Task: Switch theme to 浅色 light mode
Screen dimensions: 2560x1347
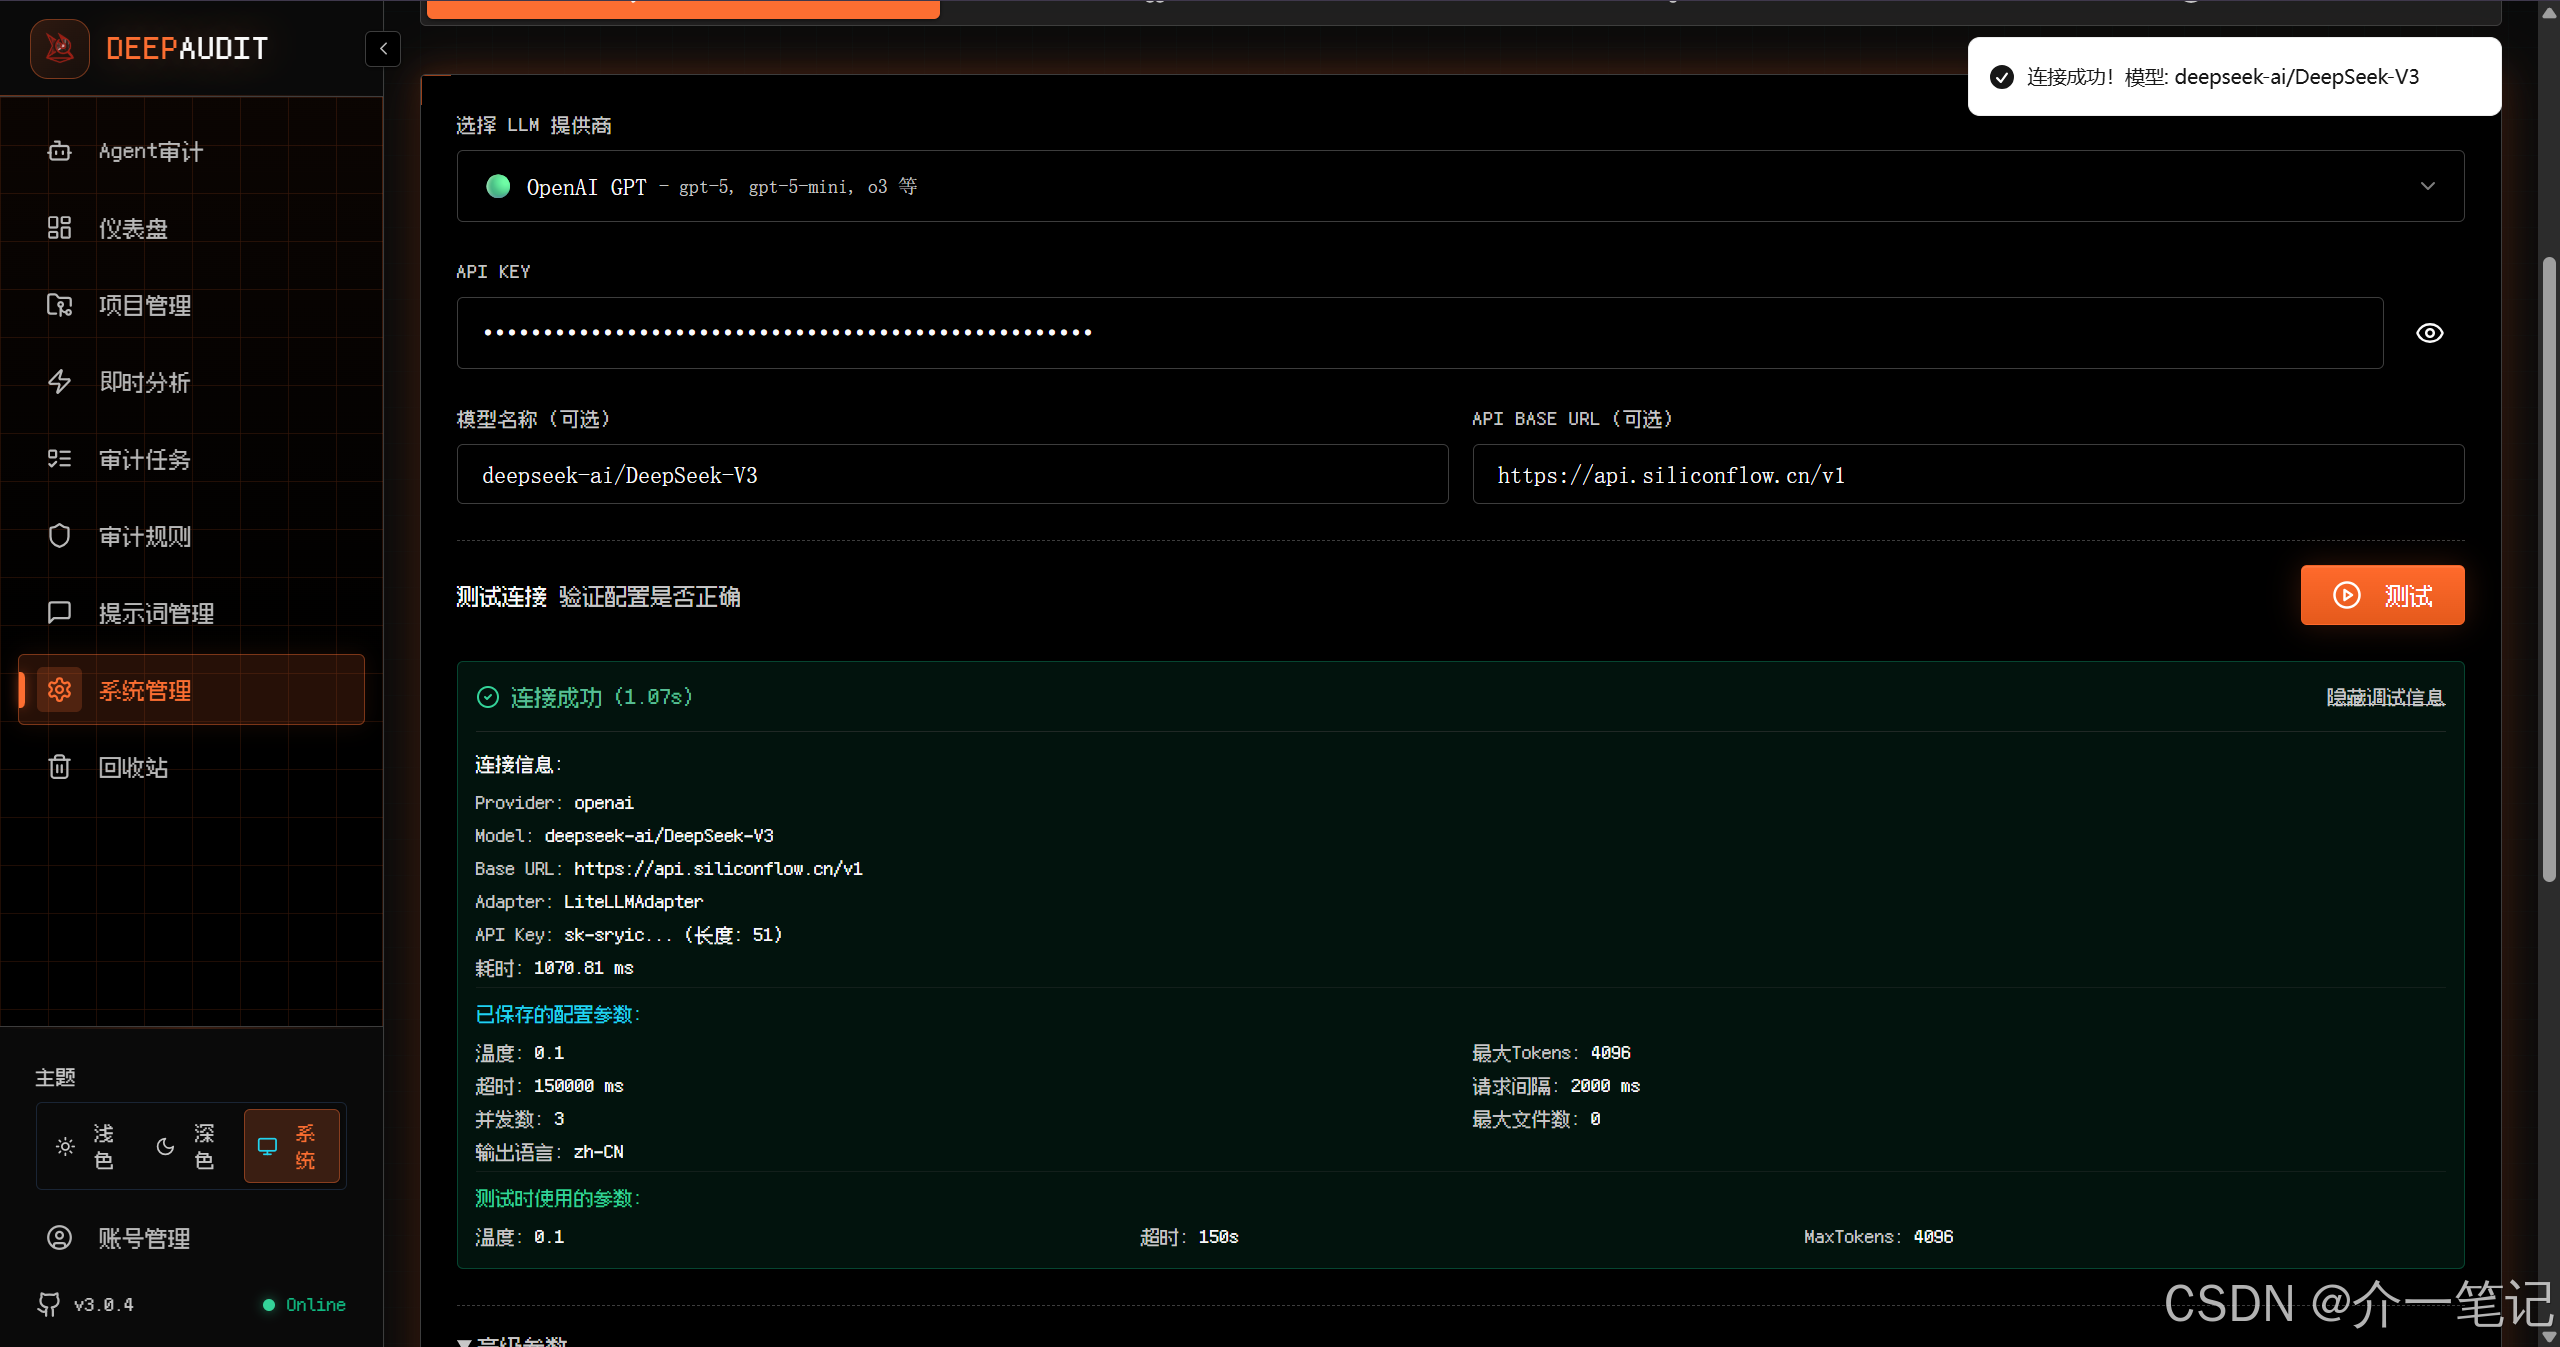Action: click(87, 1146)
